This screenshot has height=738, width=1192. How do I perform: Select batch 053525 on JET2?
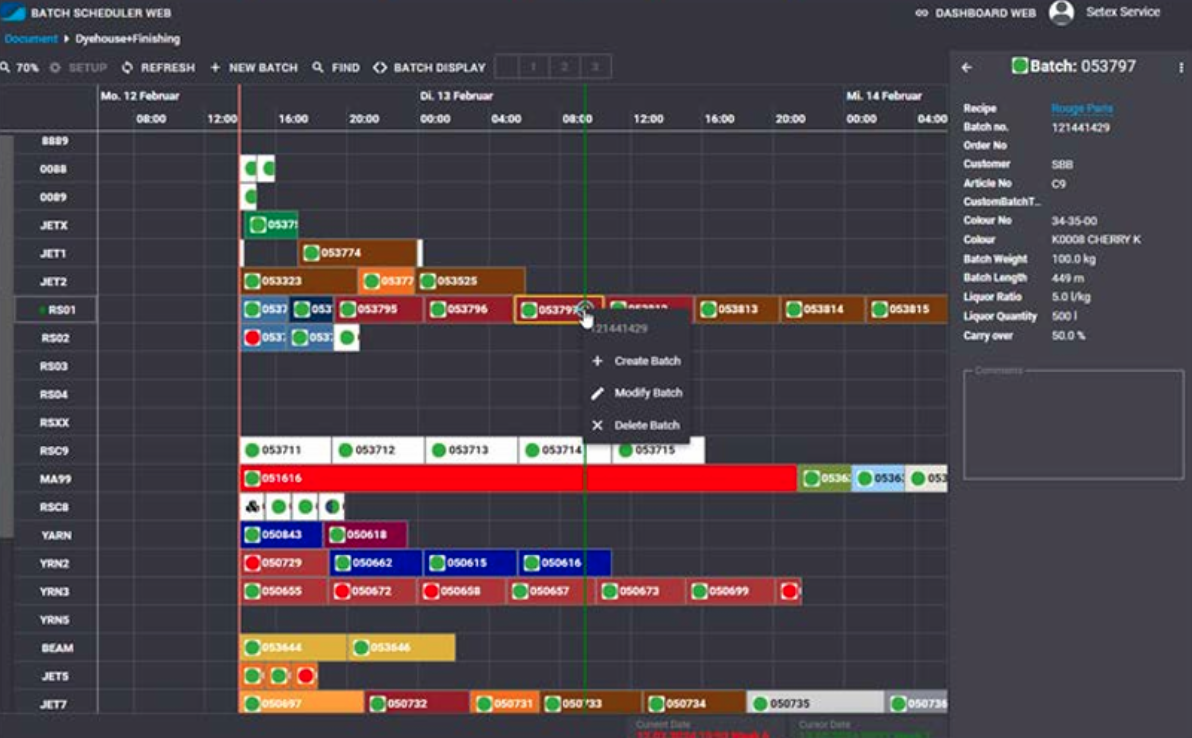pos(471,281)
